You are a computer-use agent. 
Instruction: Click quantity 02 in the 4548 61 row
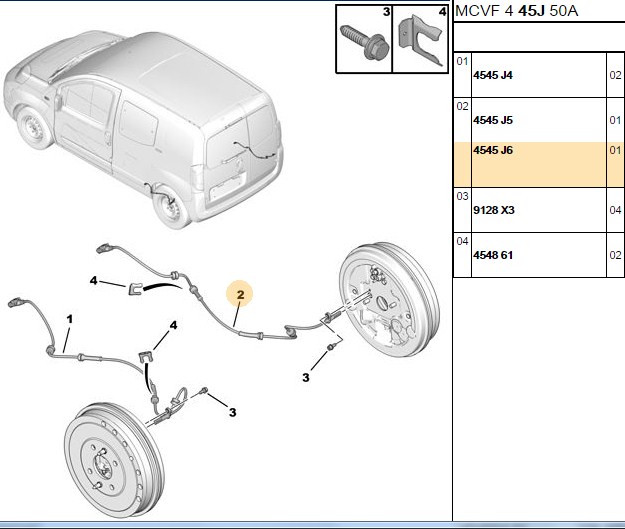click(x=615, y=255)
